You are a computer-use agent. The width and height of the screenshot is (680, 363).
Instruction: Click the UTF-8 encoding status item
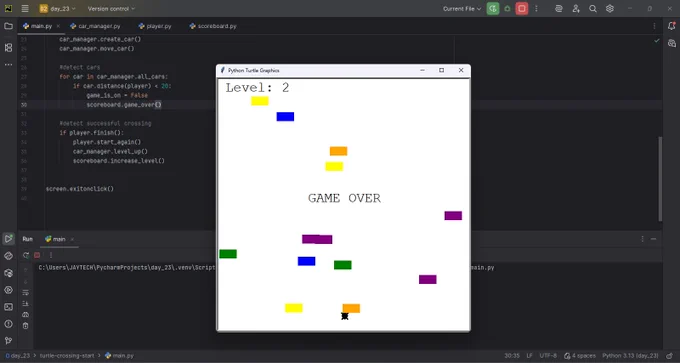[x=549, y=356]
